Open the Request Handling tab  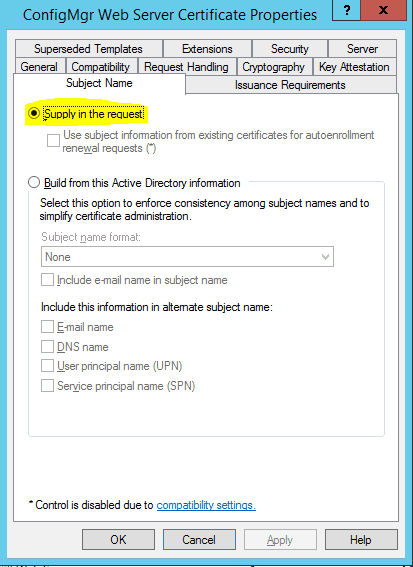(186, 67)
